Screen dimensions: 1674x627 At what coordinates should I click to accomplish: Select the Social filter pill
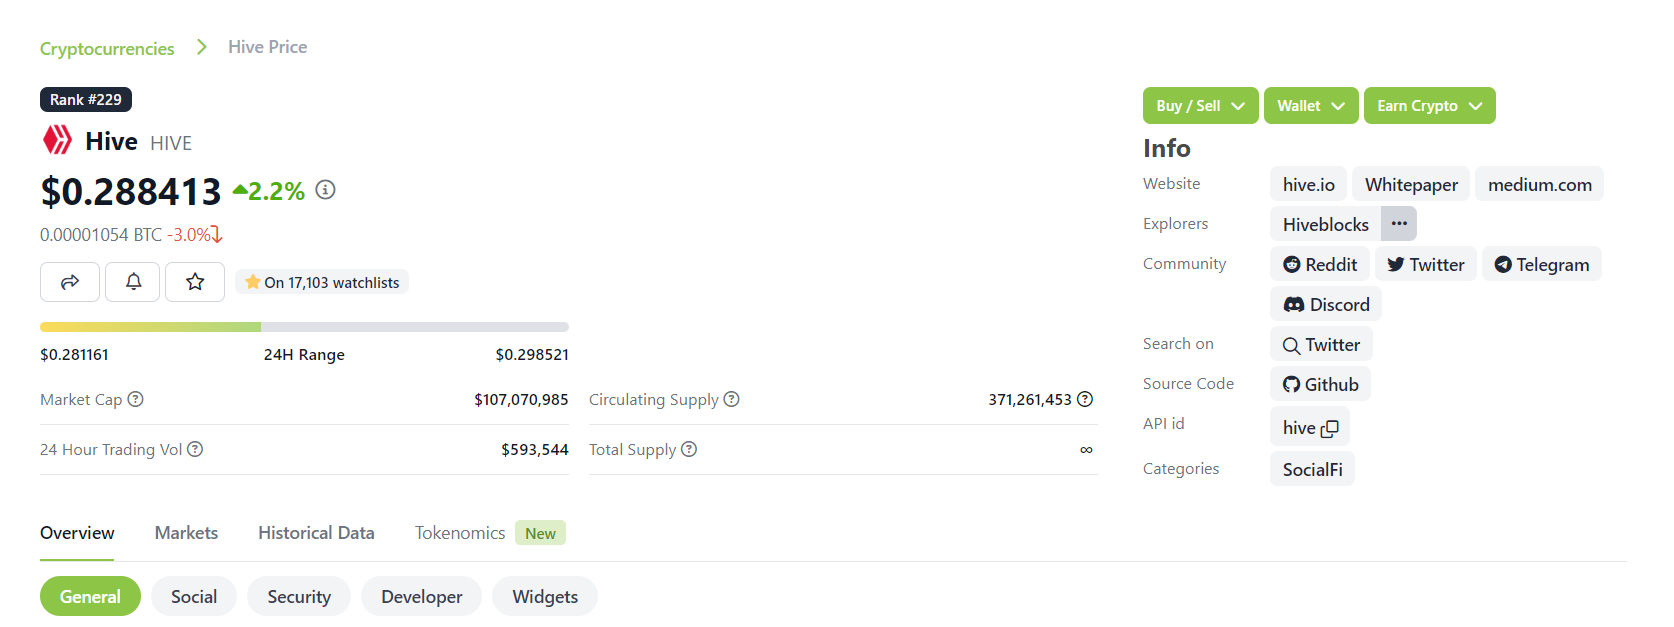click(194, 596)
